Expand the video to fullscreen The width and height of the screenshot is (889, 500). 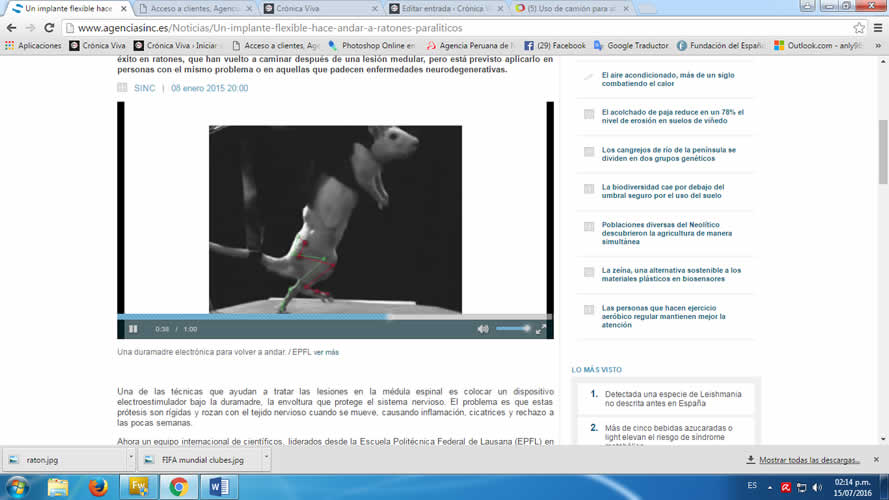pos(541,329)
